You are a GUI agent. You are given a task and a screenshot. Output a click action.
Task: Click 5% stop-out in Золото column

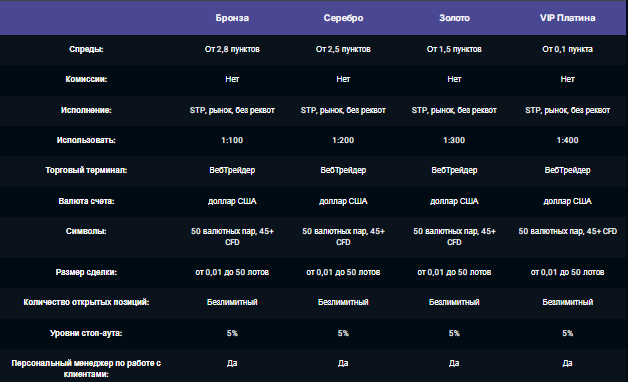coord(454,333)
